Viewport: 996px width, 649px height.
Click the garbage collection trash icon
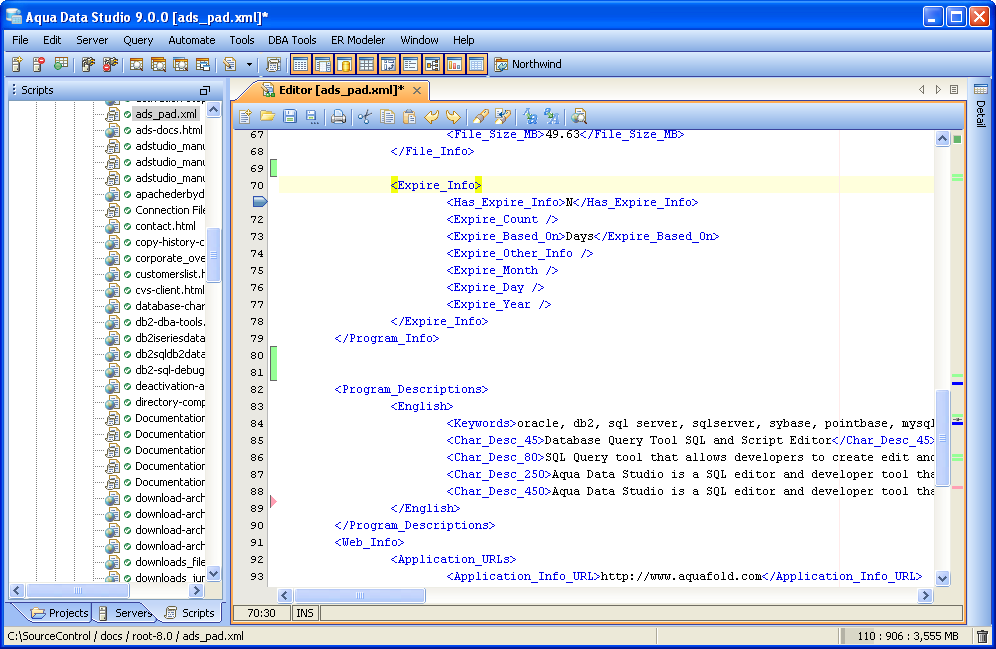pyautogui.click(x=982, y=636)
